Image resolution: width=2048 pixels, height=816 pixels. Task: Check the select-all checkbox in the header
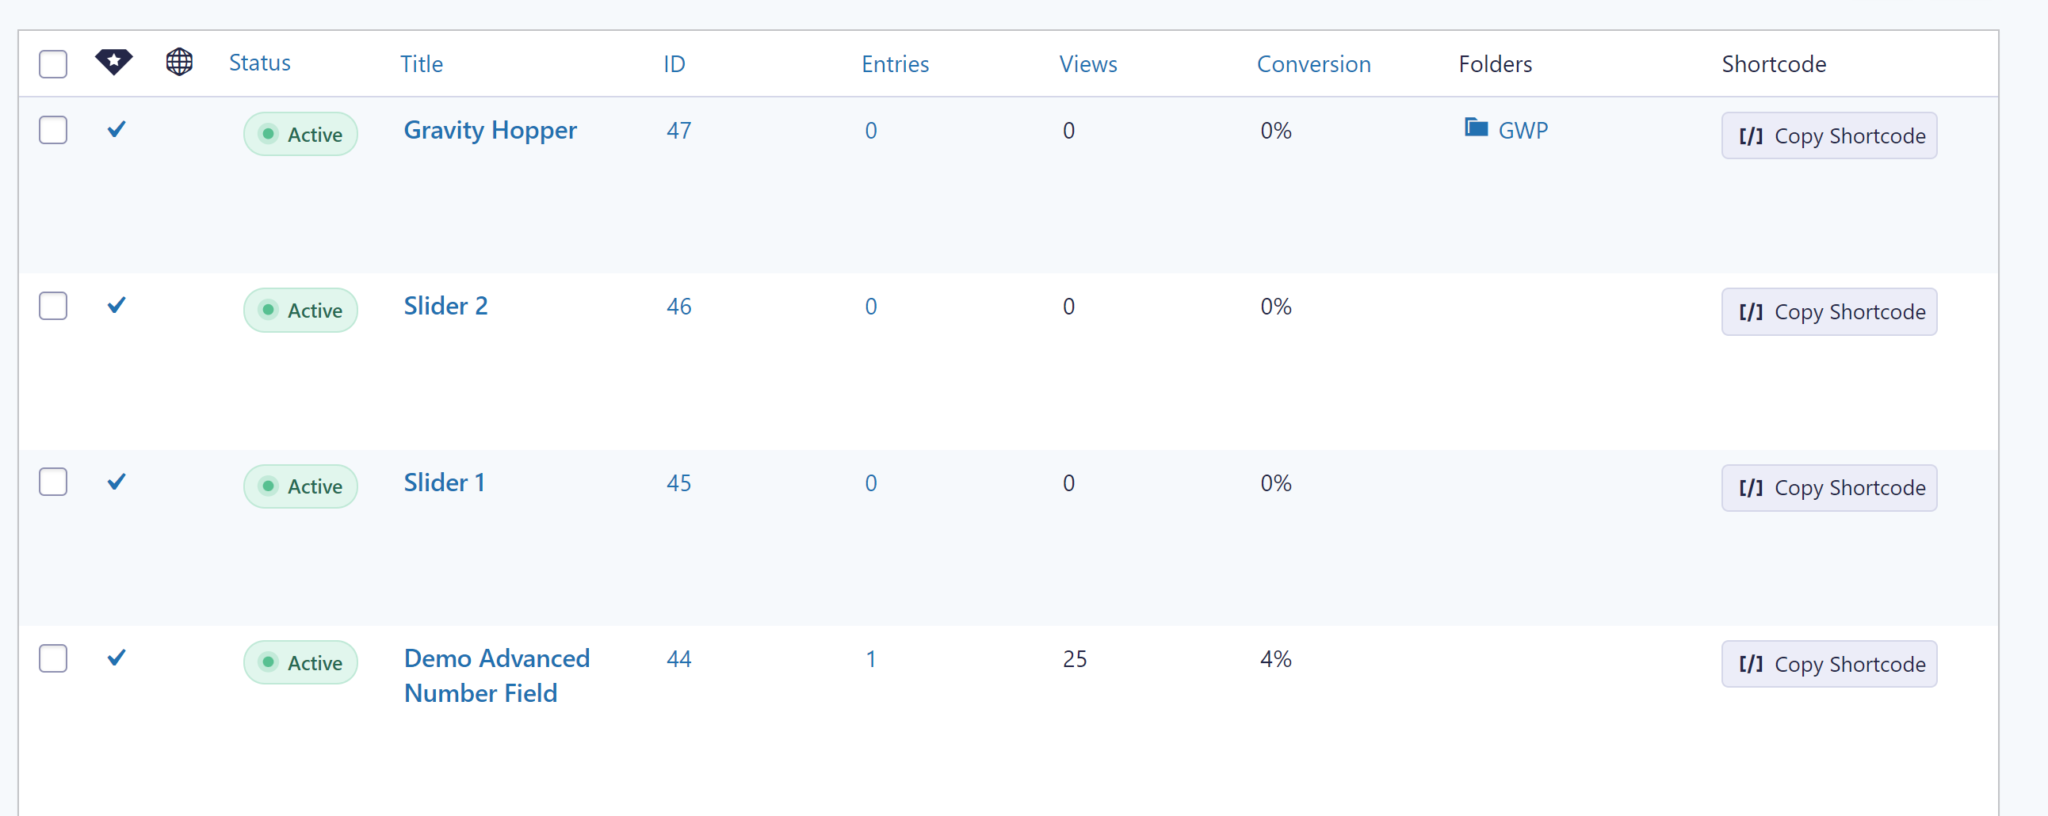[x=53, y=63]
